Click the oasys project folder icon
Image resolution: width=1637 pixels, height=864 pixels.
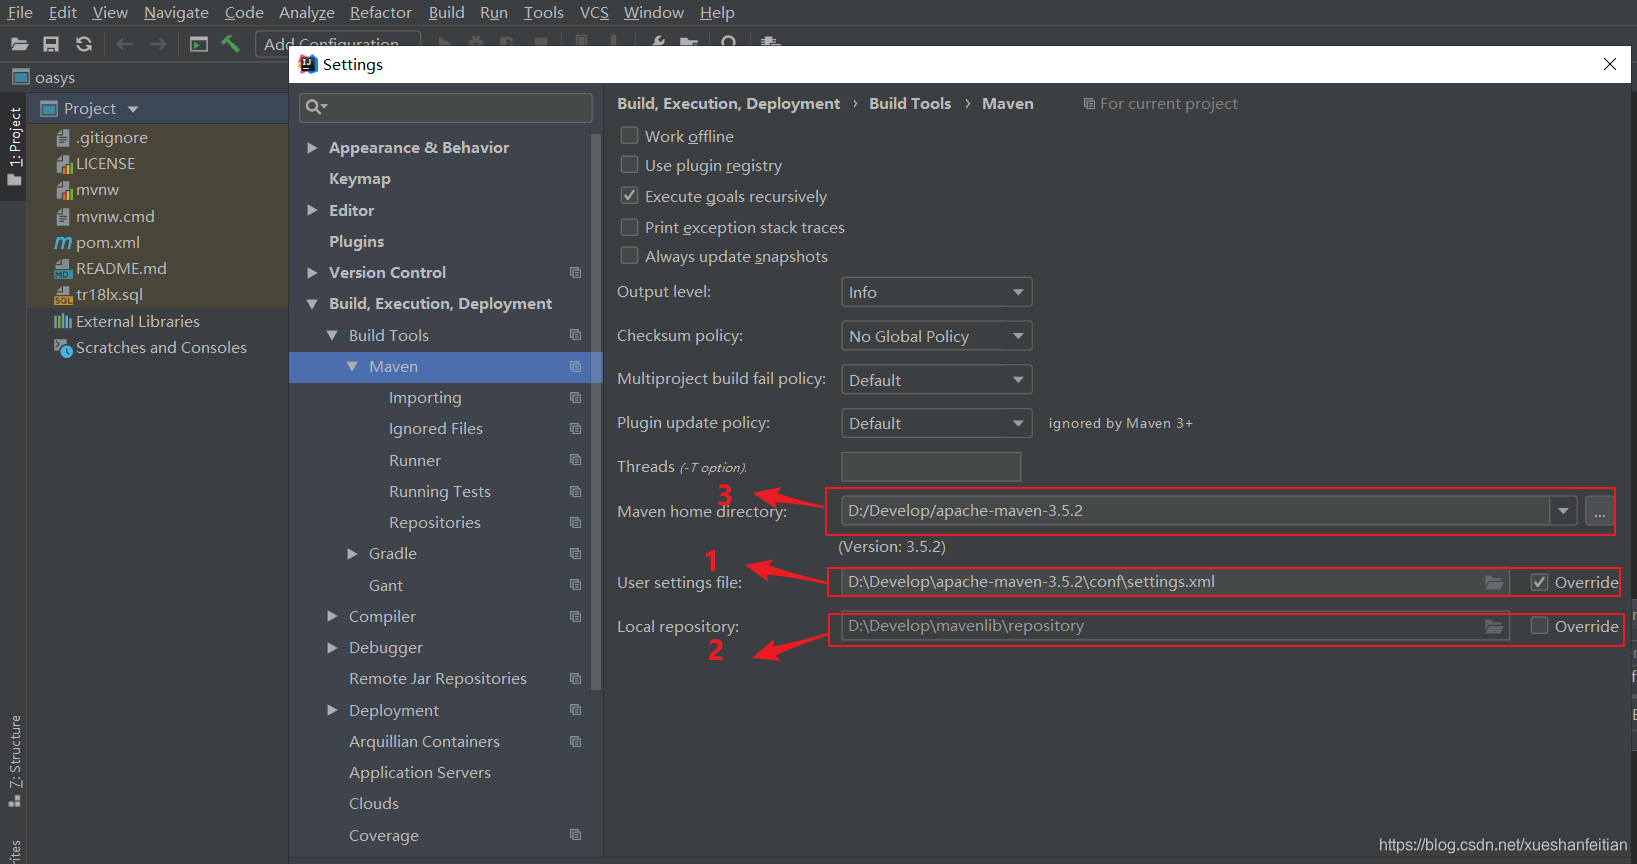20,77
